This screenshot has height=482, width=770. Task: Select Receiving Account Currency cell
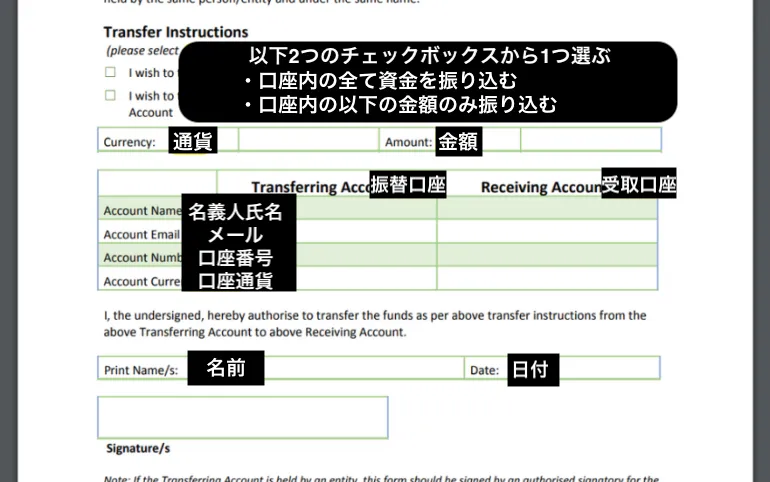[x=547, y=278]
